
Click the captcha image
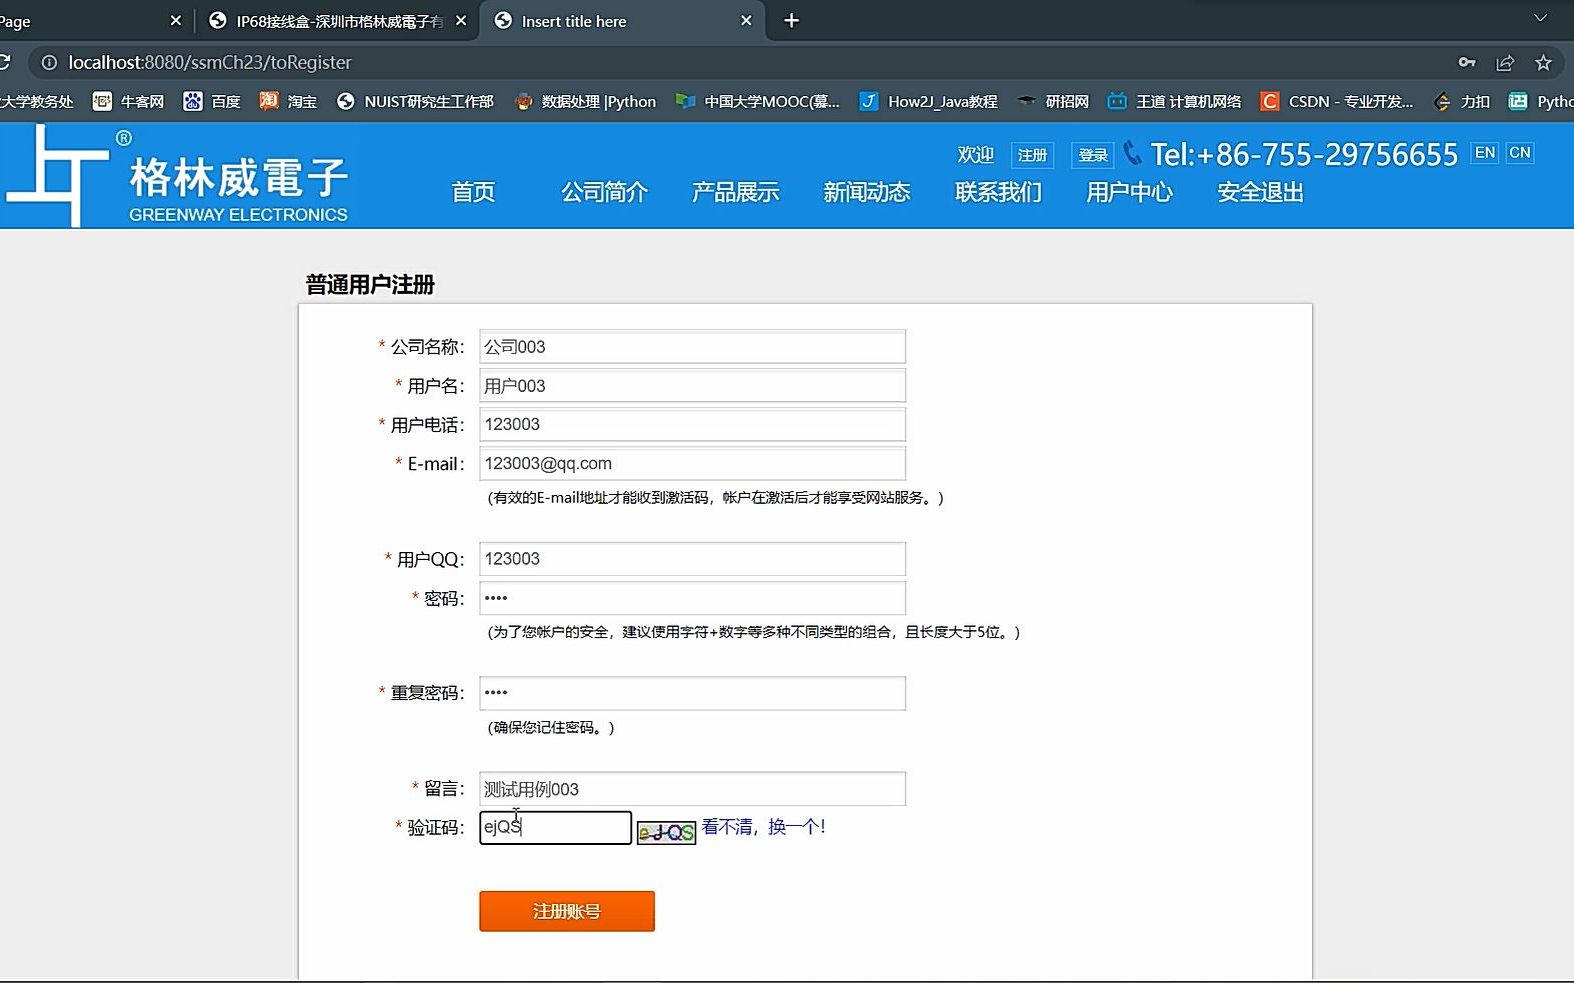(x=666, y=832)
